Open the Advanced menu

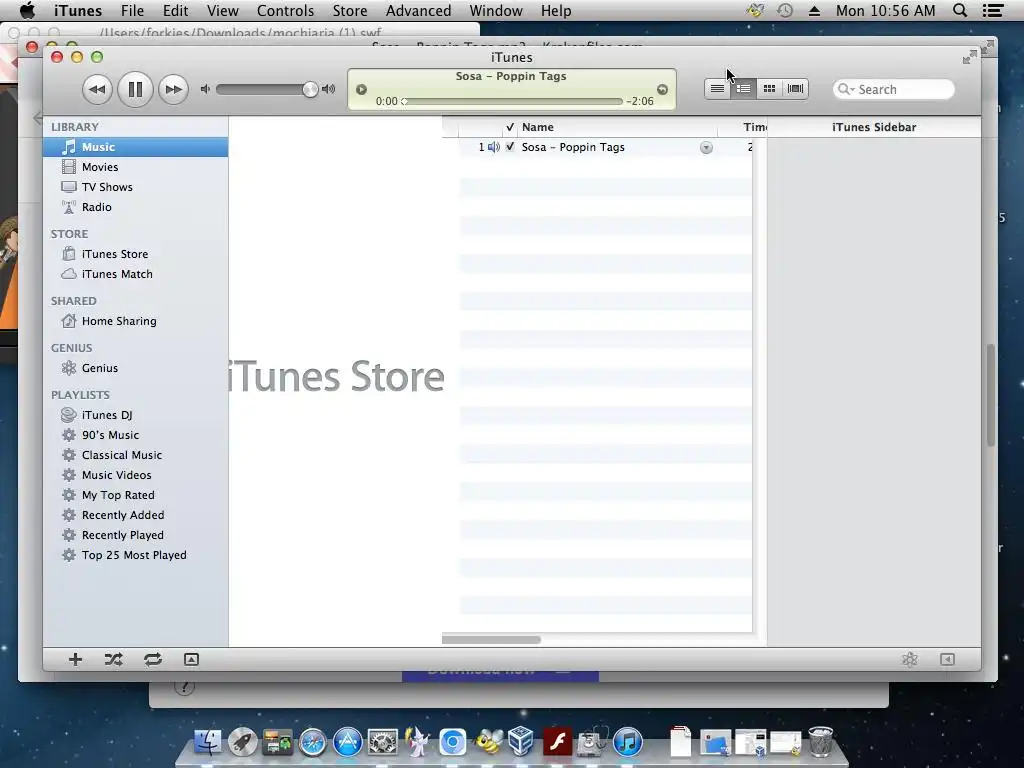coord(419,10)
